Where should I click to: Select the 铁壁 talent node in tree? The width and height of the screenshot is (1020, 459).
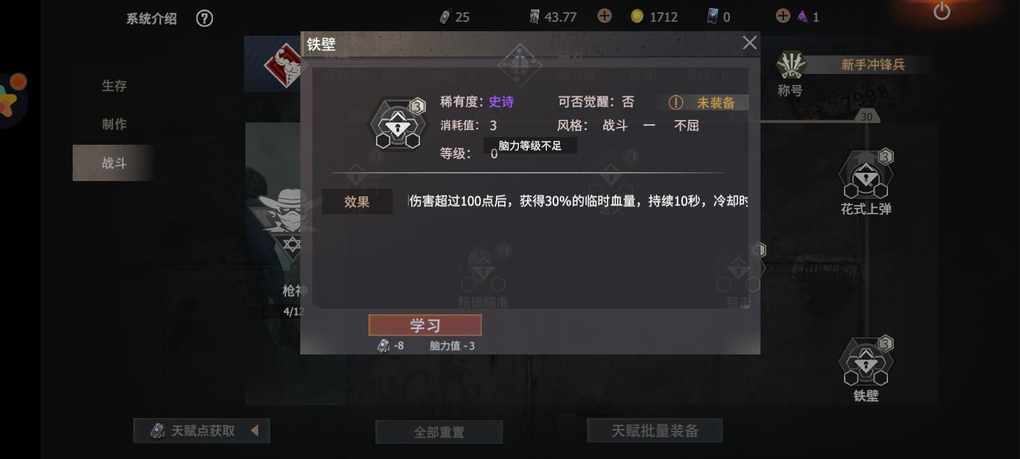pyautogui.click(x=865, y=361)
